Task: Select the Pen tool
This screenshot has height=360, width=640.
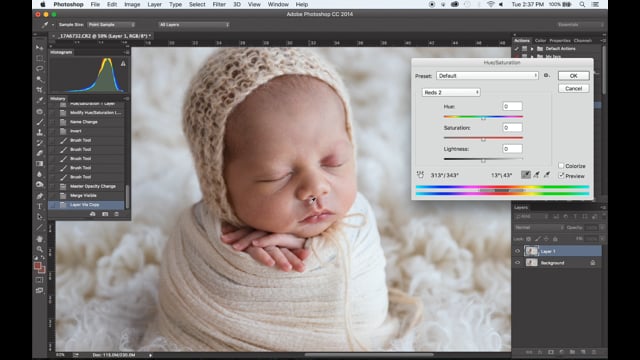Action: 40,196
